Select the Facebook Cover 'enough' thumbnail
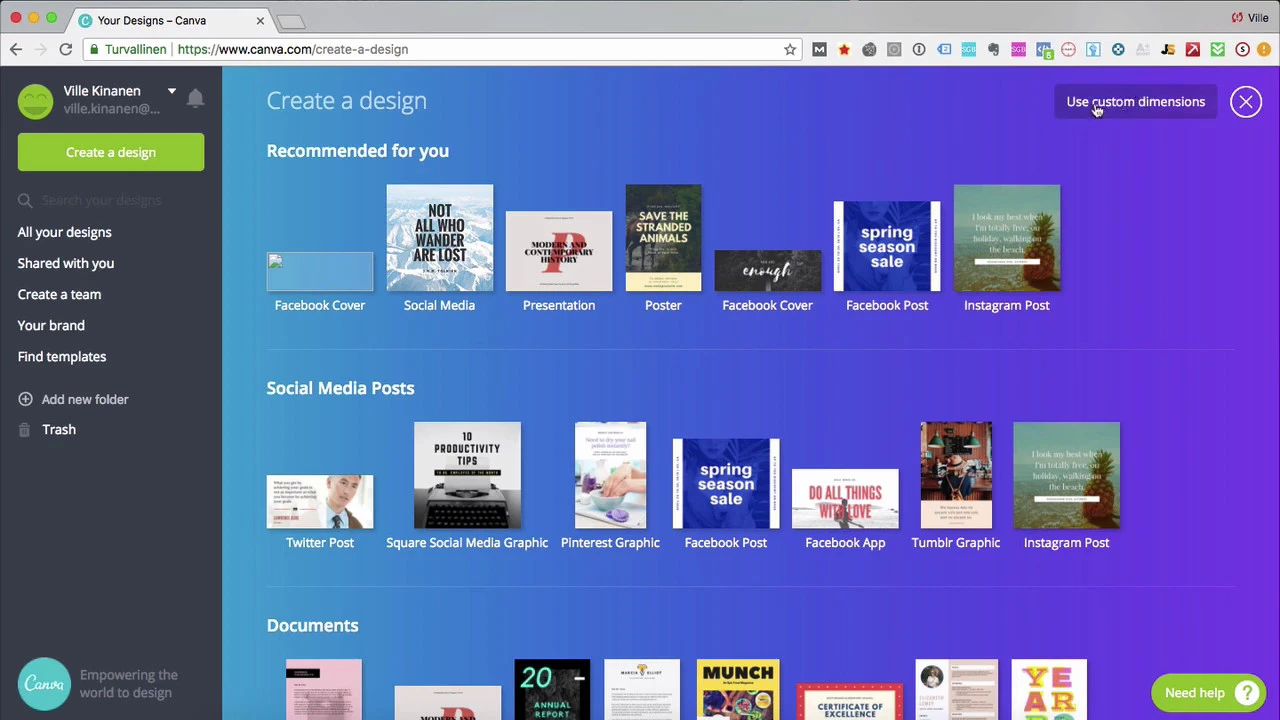Screen dimensions: 1280x720 coord(768,271)
